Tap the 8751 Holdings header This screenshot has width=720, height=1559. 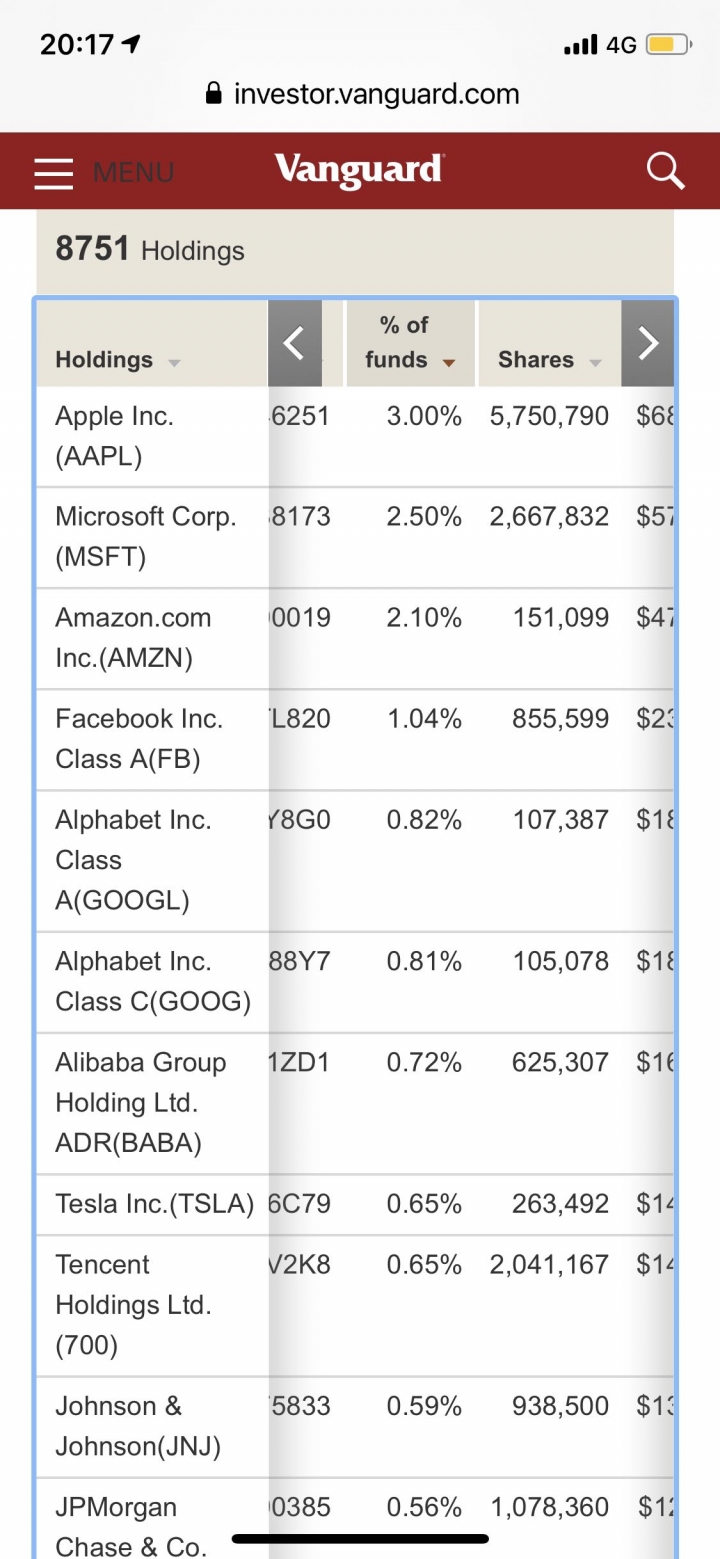150,250
